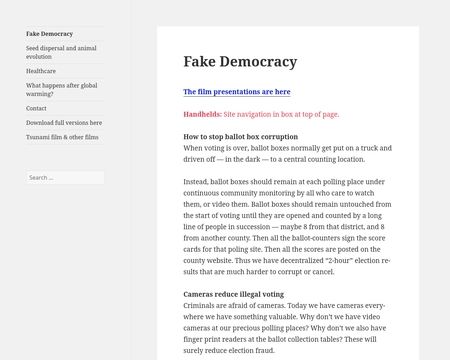Select Download full versions here link
The width and height of the screenshot is (450, 360).
pos(64,123)
